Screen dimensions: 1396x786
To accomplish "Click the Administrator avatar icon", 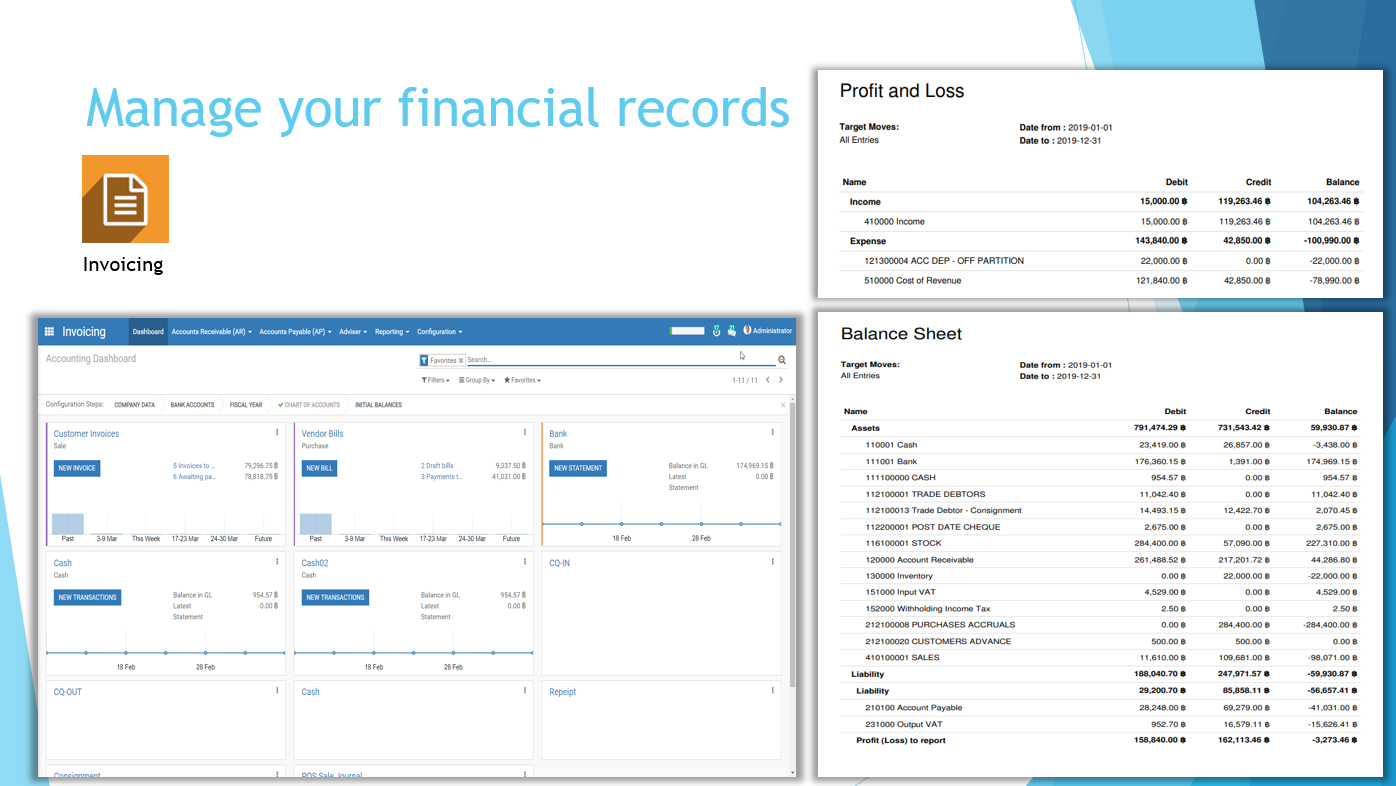I will tap(747, 331).
